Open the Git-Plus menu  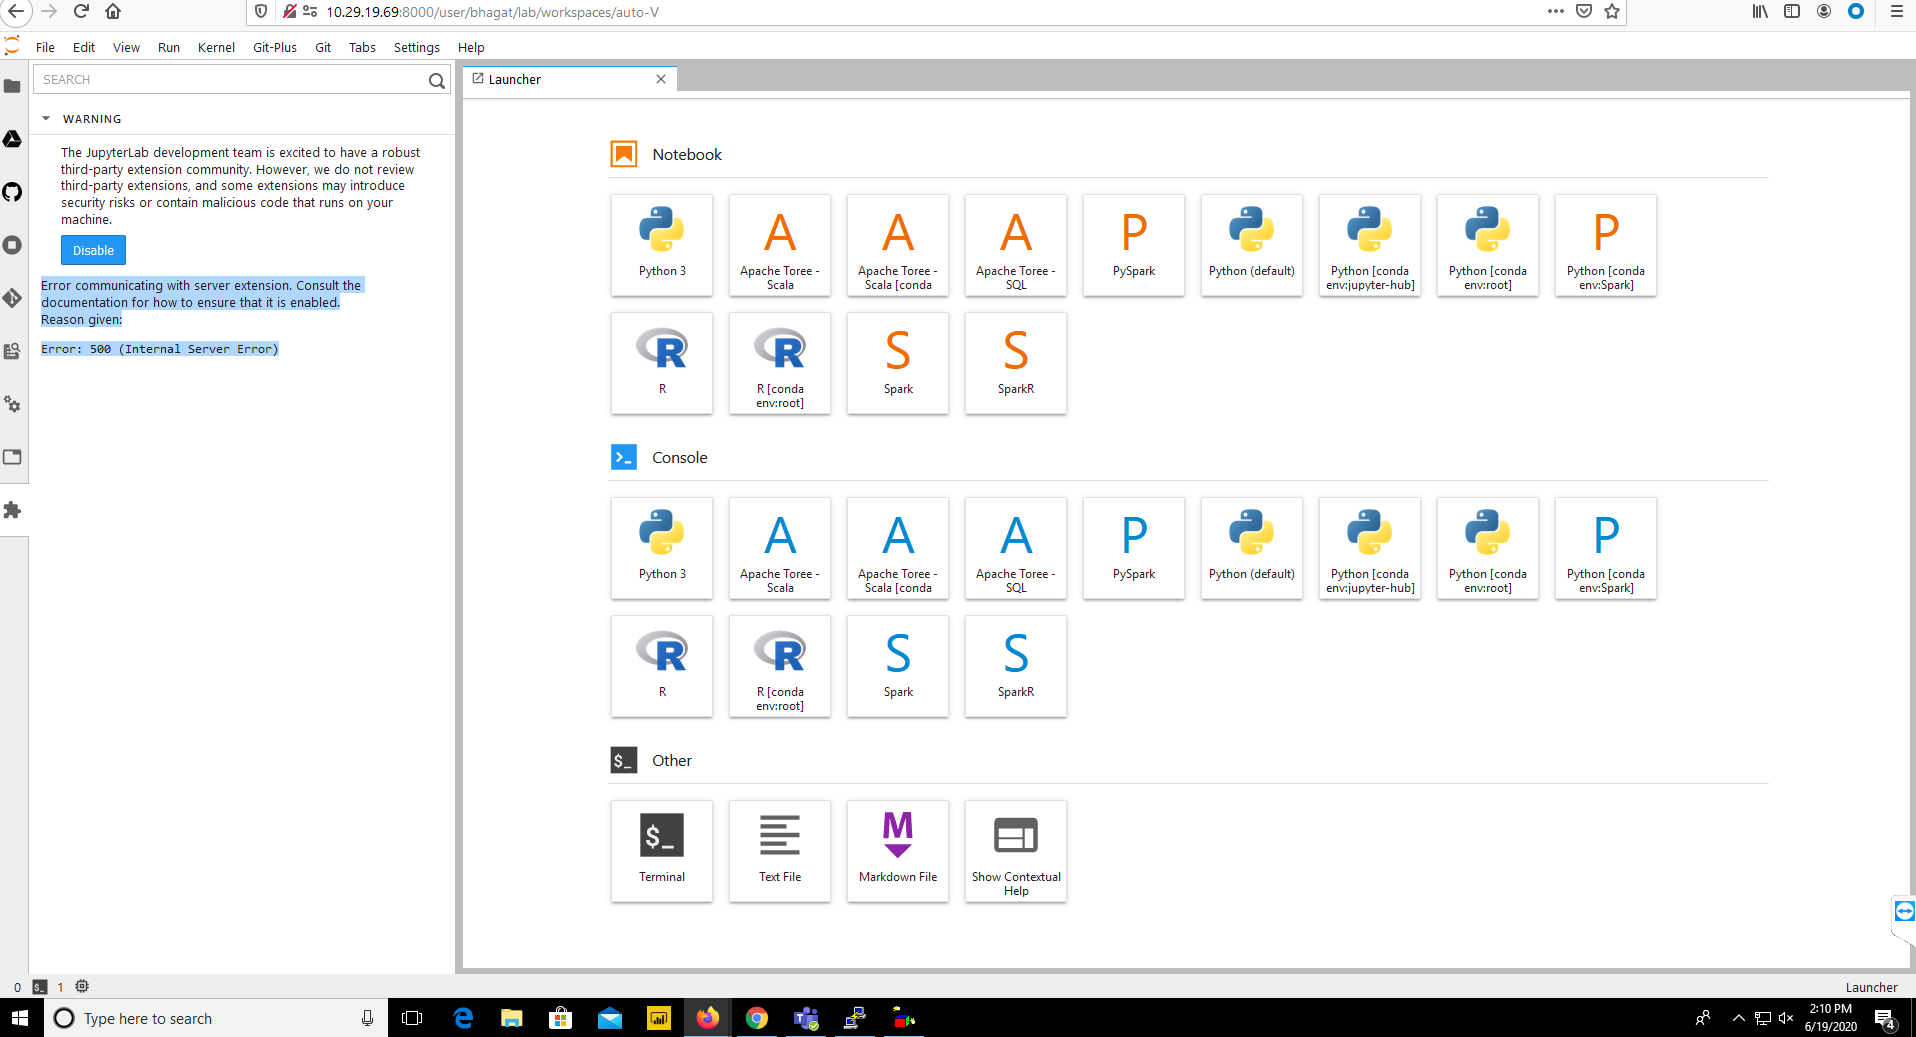tap(274, 47)
